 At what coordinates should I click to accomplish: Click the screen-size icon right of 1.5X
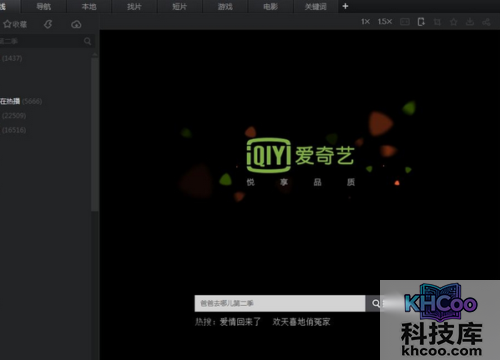point(405,22)
